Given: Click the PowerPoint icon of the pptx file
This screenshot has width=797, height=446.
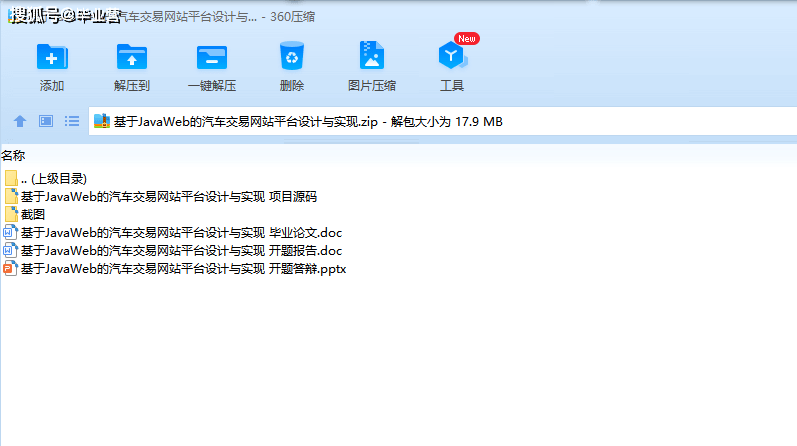Looking at the screenshot, I should pyautogui.click(x=10, y=269).
